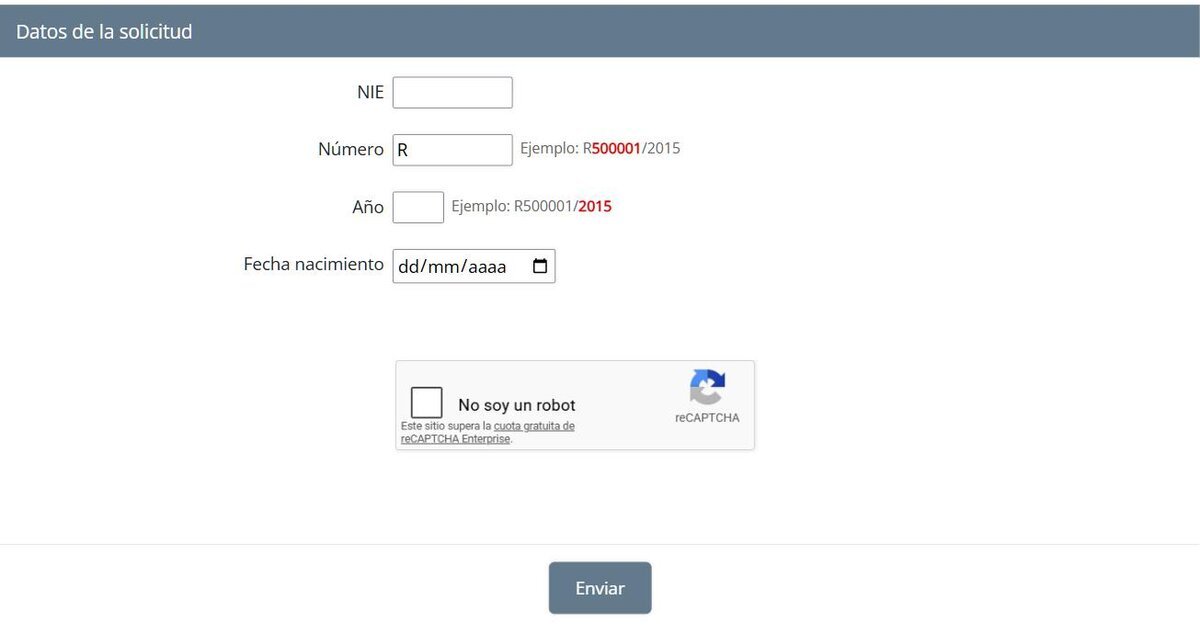Click the Ejemplo hint next to Año
The image size is (1200, 634).
point(532,206)
